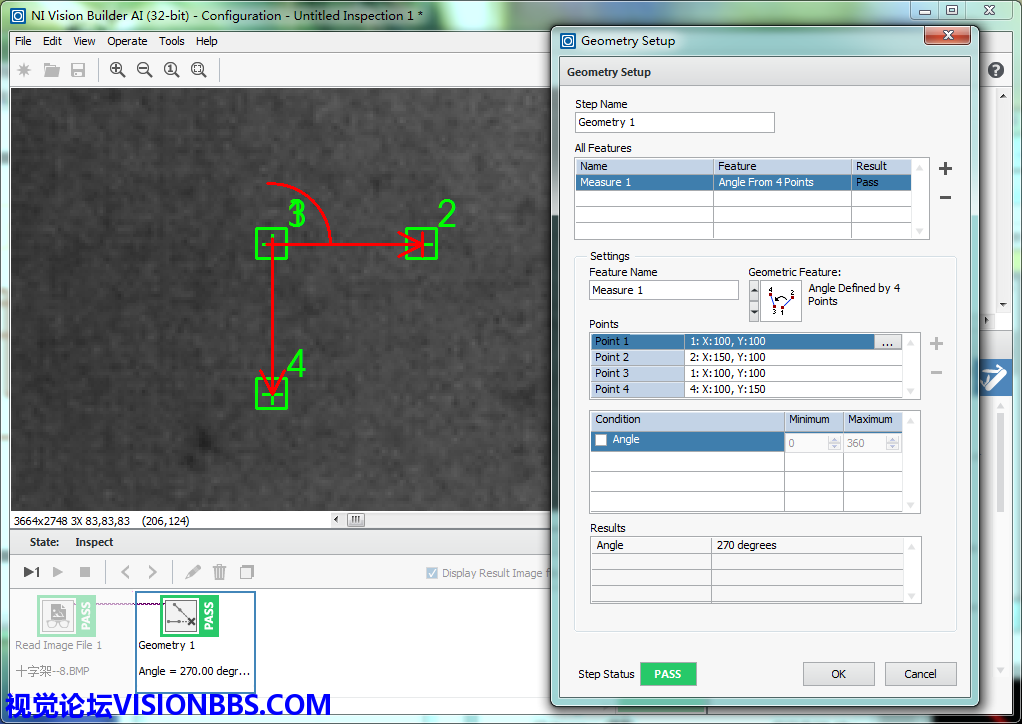The image size is (1022, 724).
Task: Click the New Inspection star icon
Action: click(24, 70)
